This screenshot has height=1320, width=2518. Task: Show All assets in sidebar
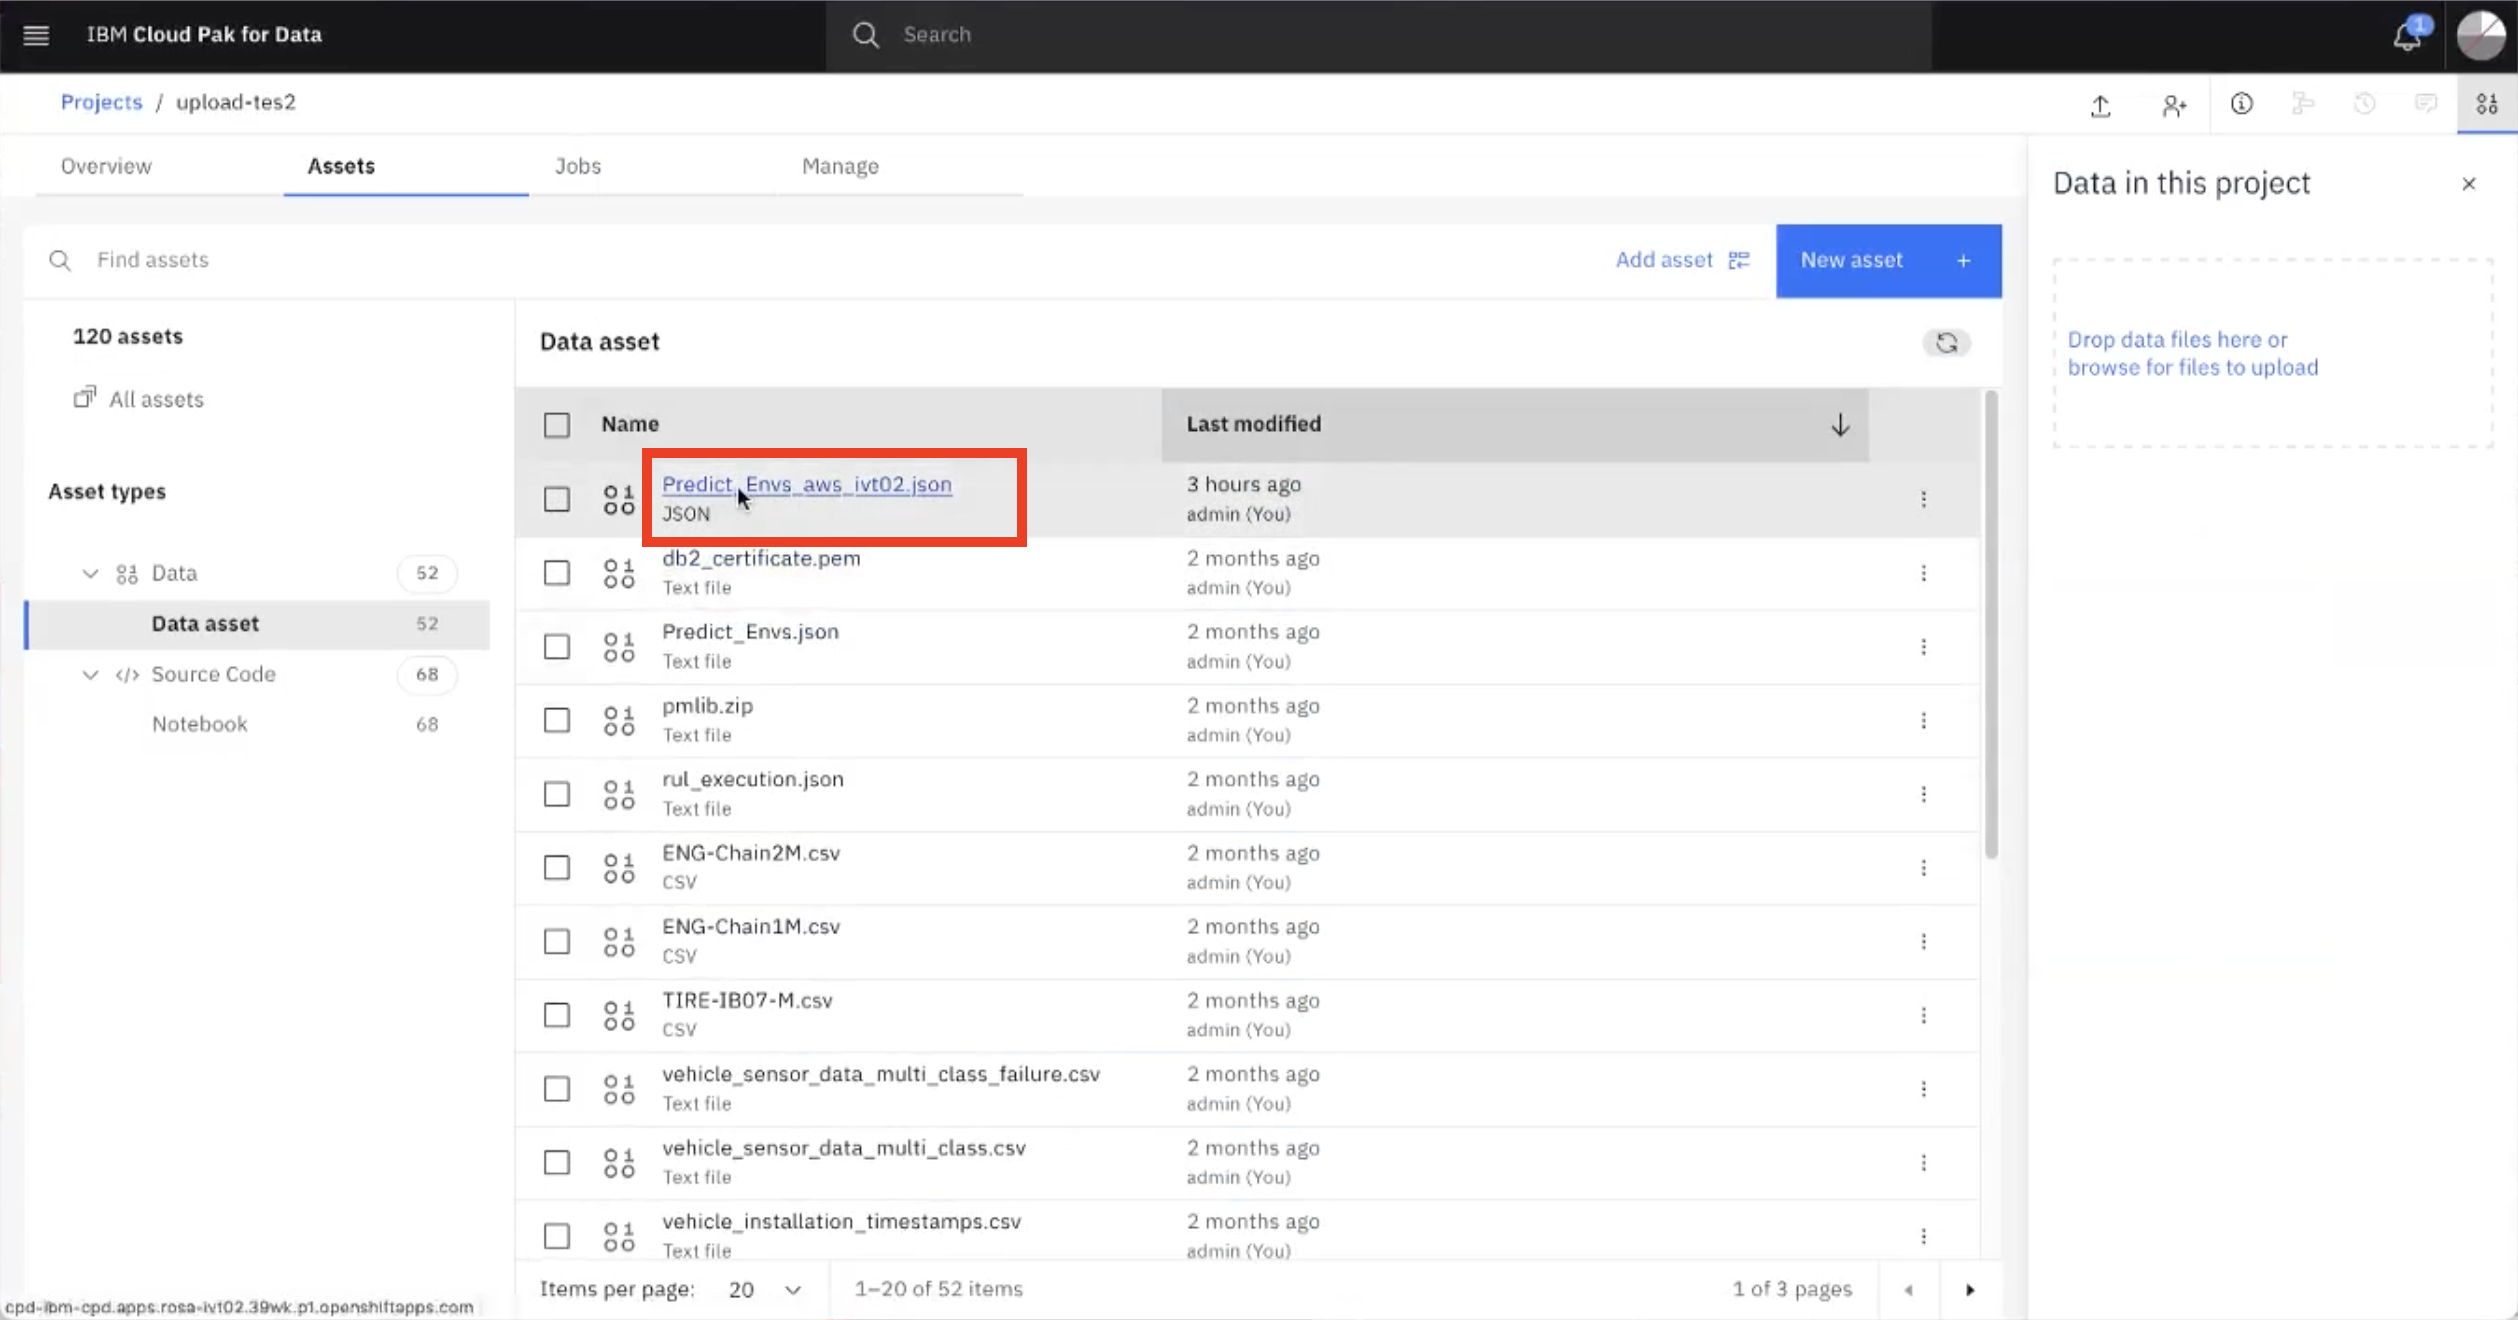pyautogui.click(x=139, y=400)
